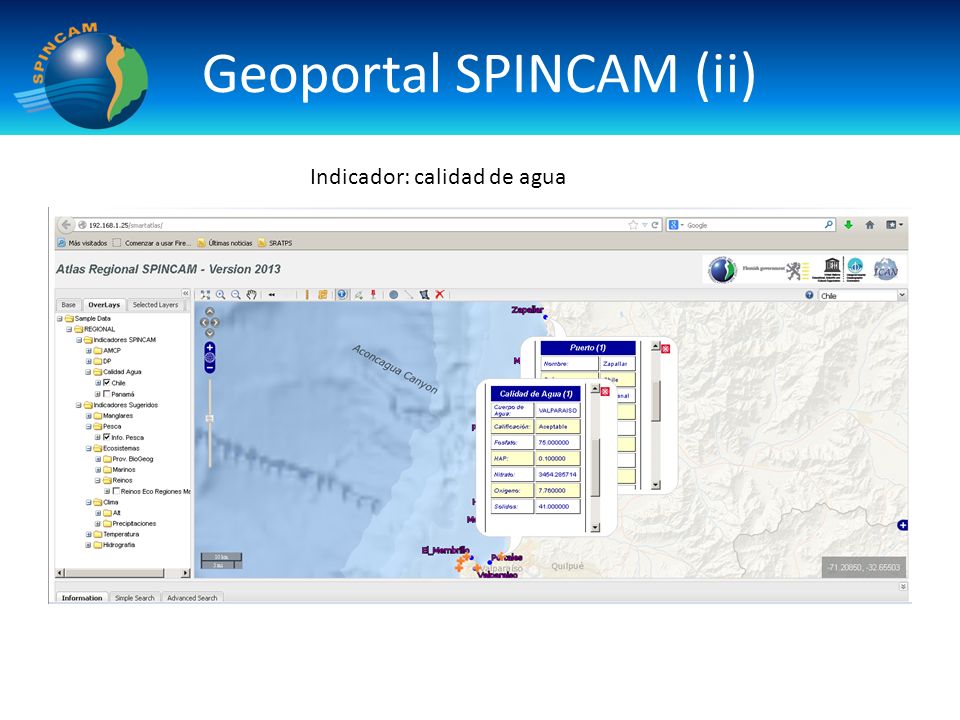960x720 pixels.
Task: Click the map zoom slider handle
Action: [209, 419]
